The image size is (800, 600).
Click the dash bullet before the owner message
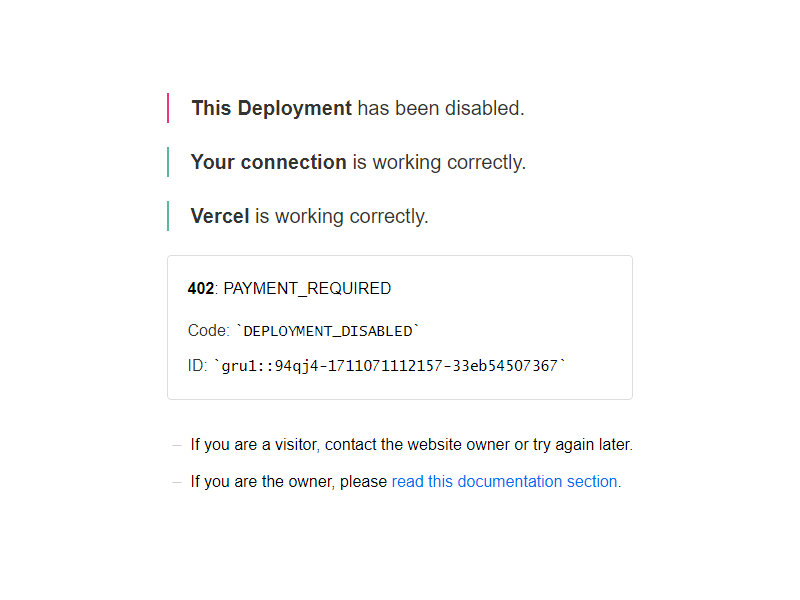click(177, 482)
